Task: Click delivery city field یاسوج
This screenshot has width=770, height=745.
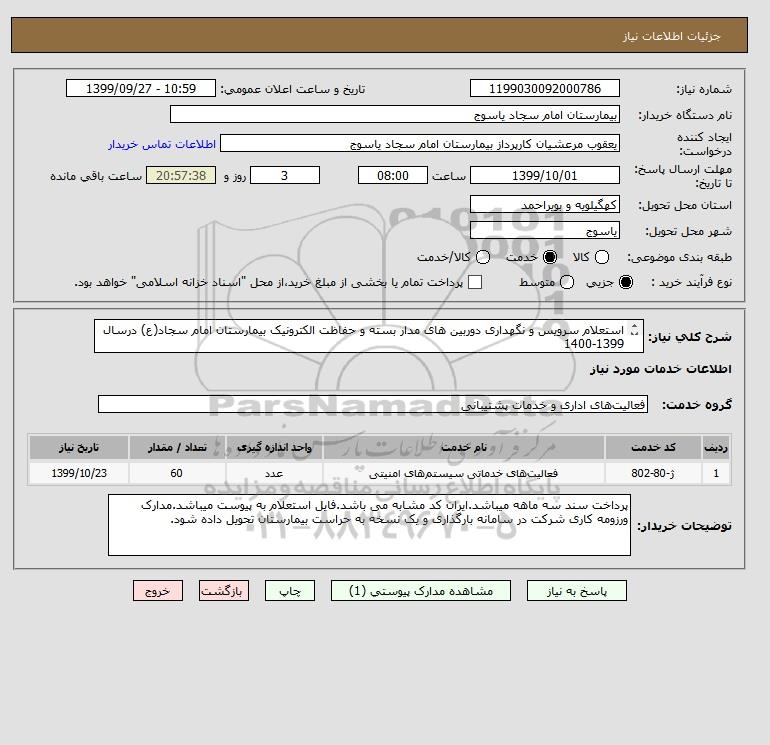Action: 545,230
